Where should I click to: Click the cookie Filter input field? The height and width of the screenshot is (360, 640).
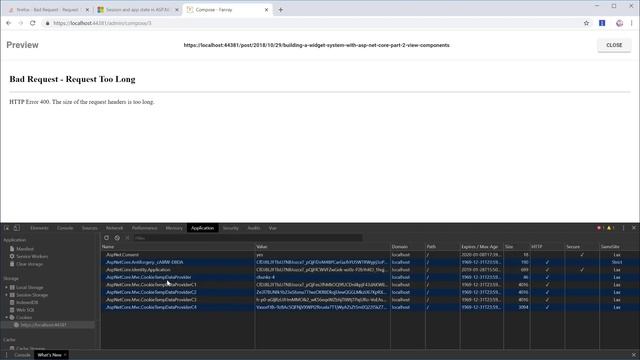[248, 238]
